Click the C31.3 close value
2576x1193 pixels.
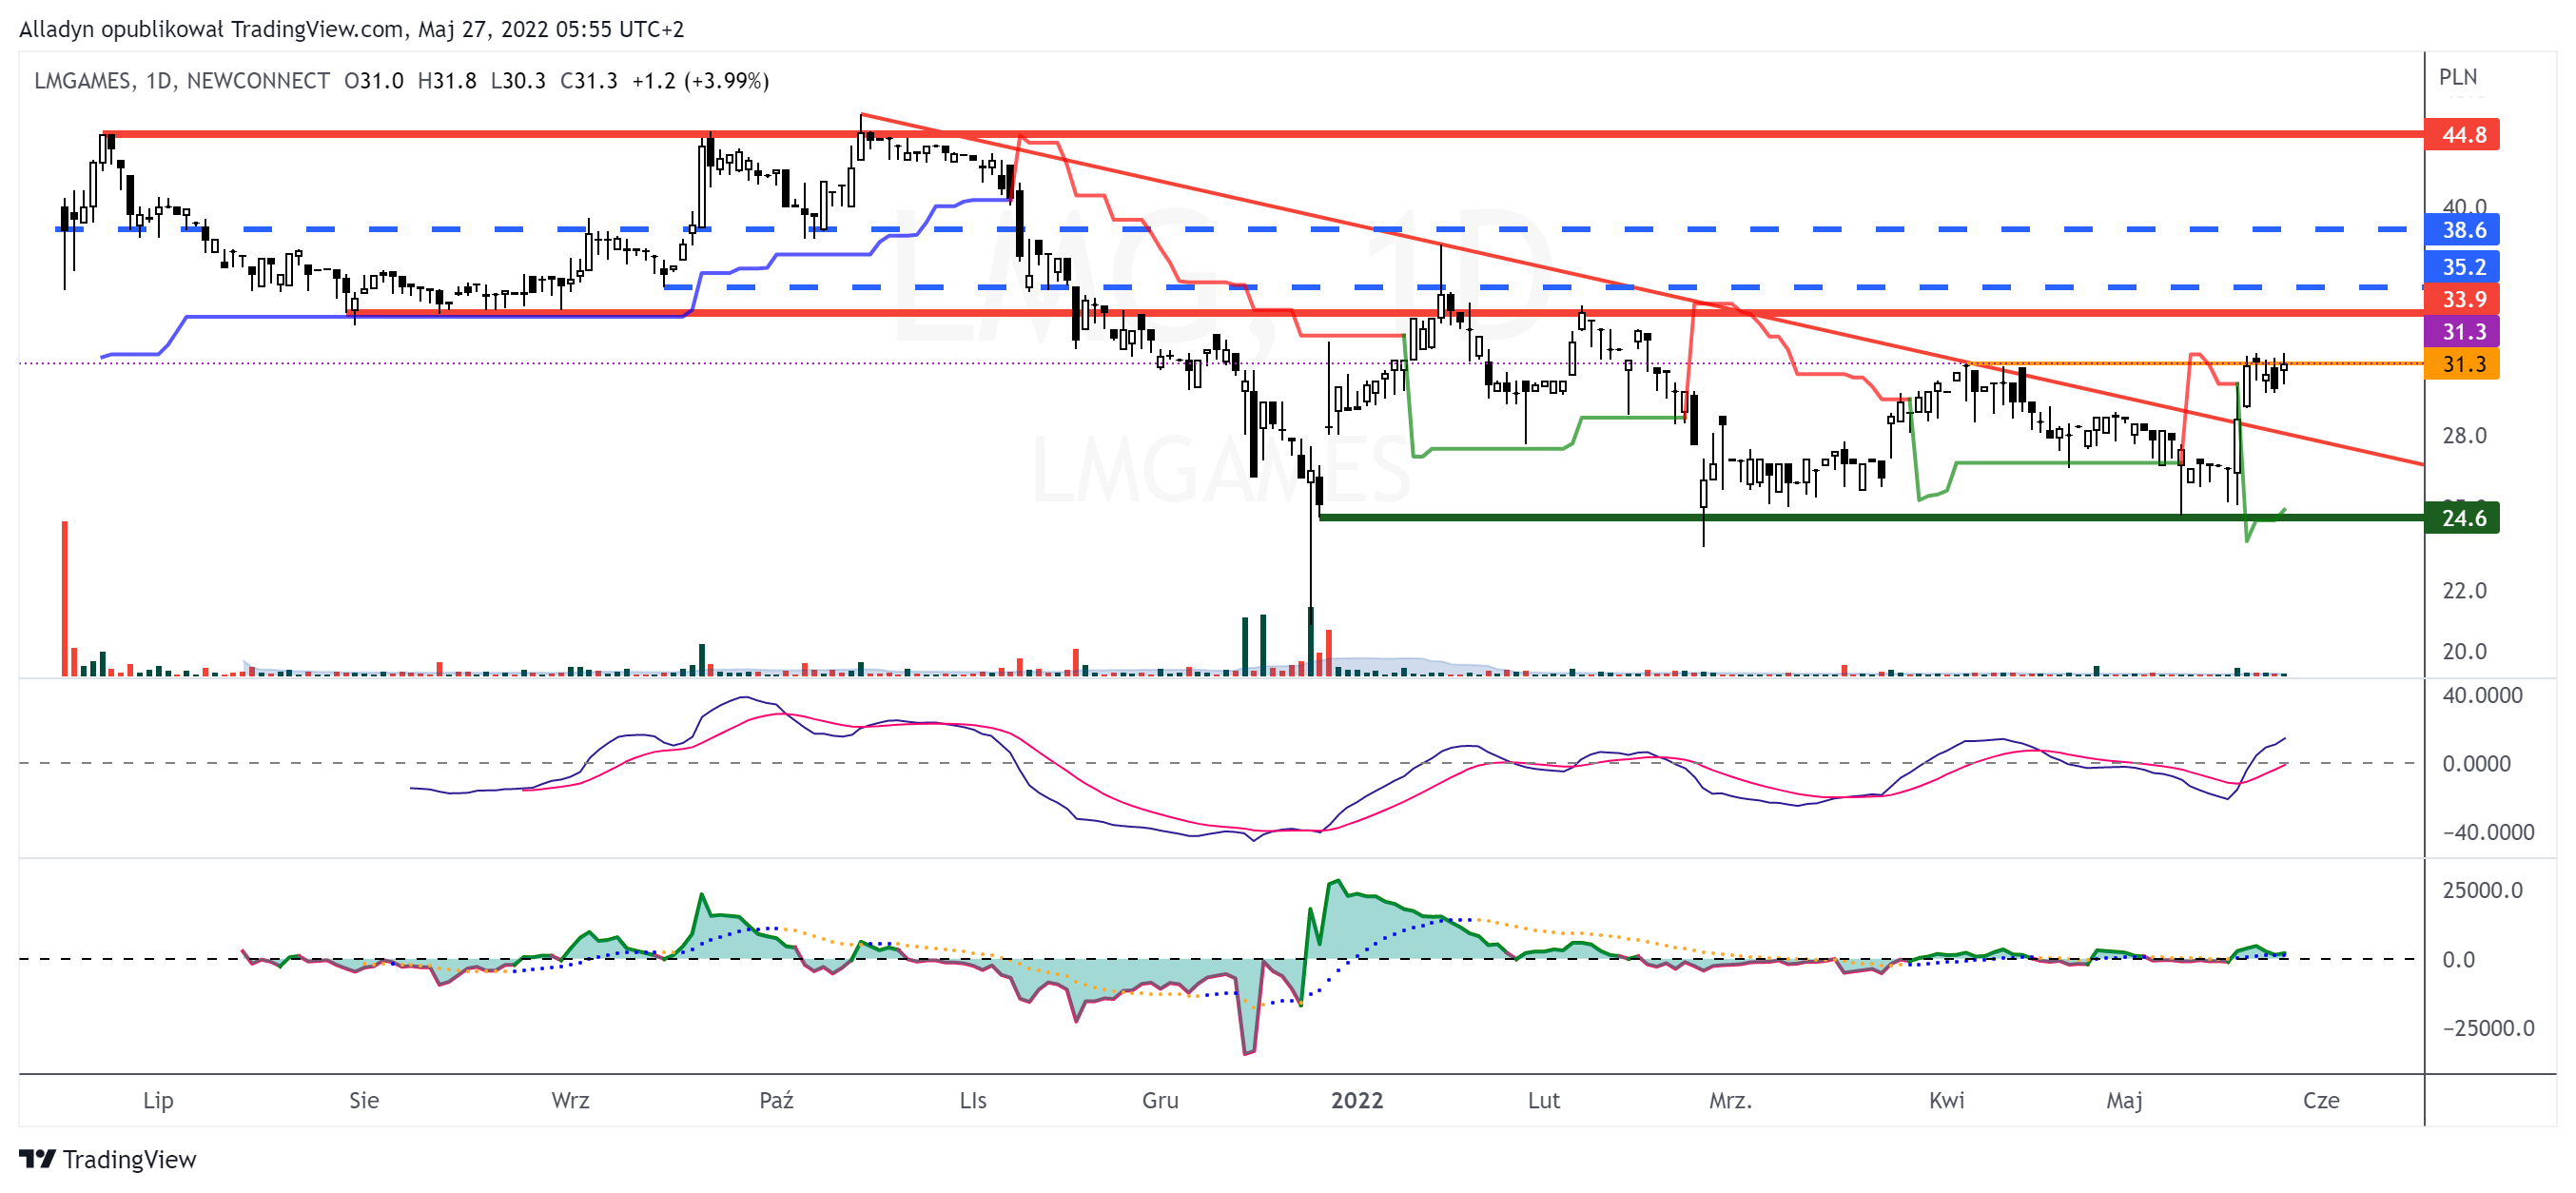(x=589, y=81)
